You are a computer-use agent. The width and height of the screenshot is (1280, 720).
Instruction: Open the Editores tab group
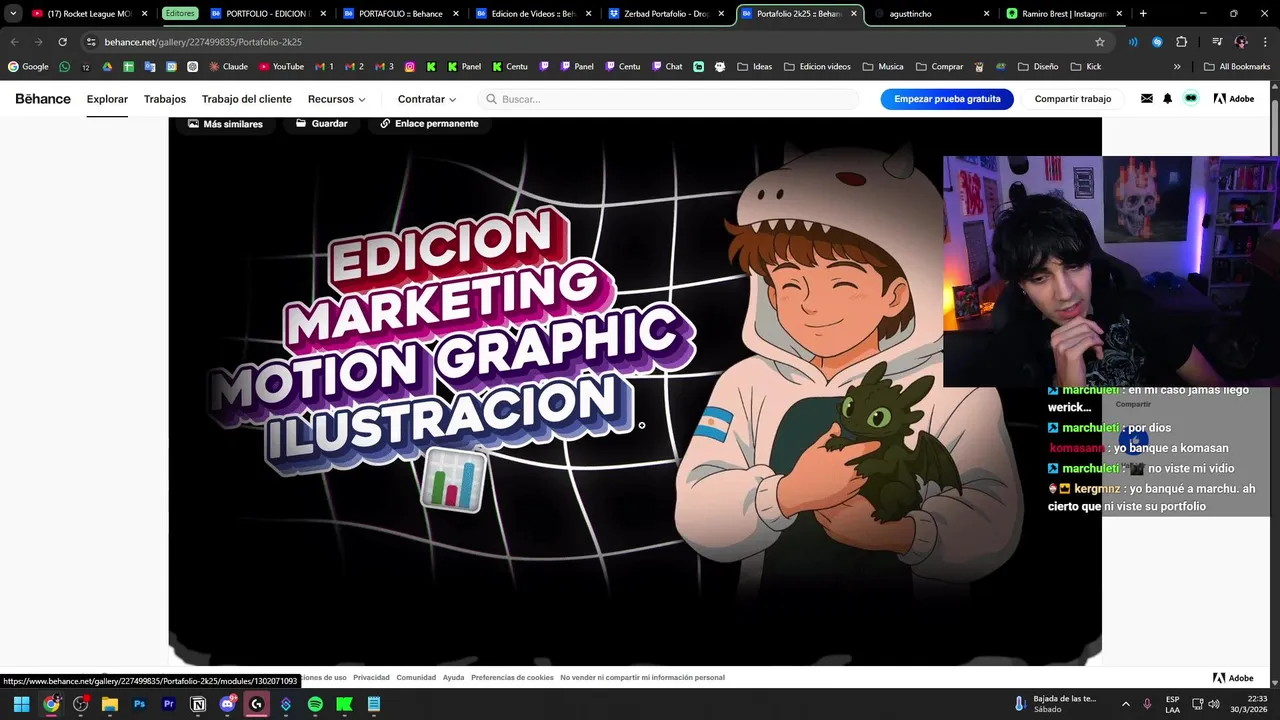pos(180,14)
